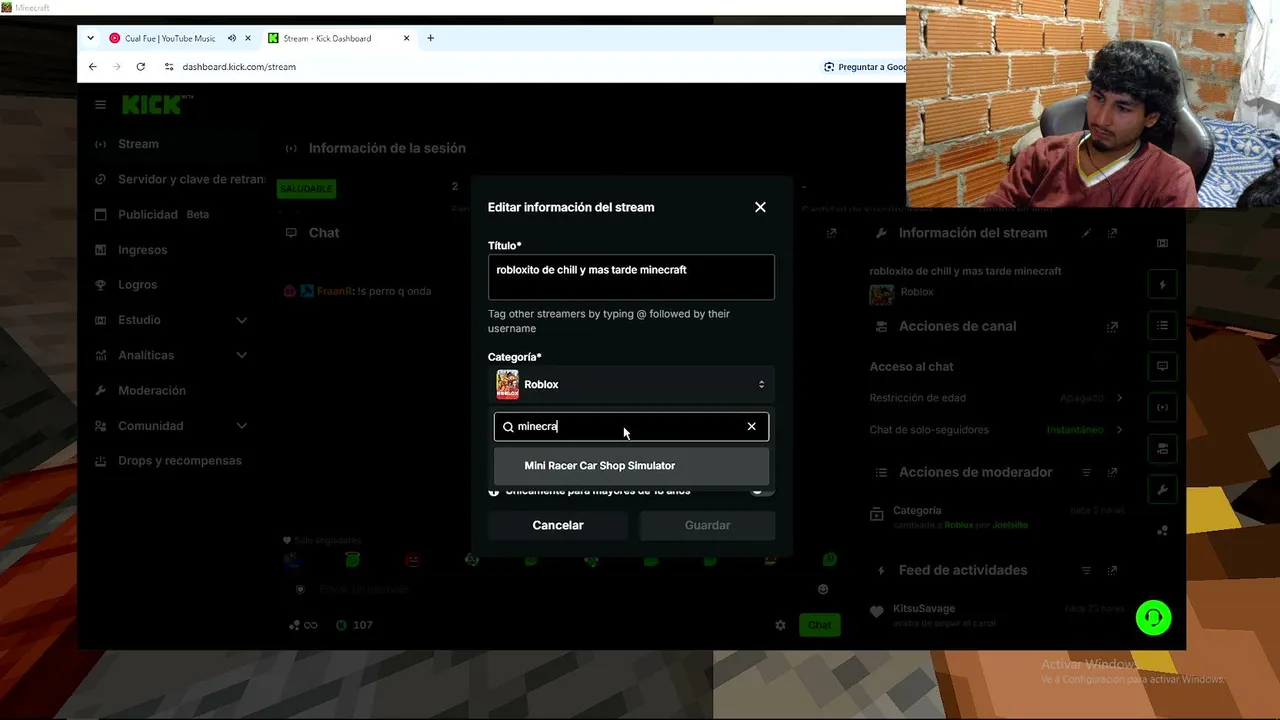Image resolution: width=1280 pixels, height=720 pixels.
Task: Open a new browser tab
Action: (x=431, y=38)
